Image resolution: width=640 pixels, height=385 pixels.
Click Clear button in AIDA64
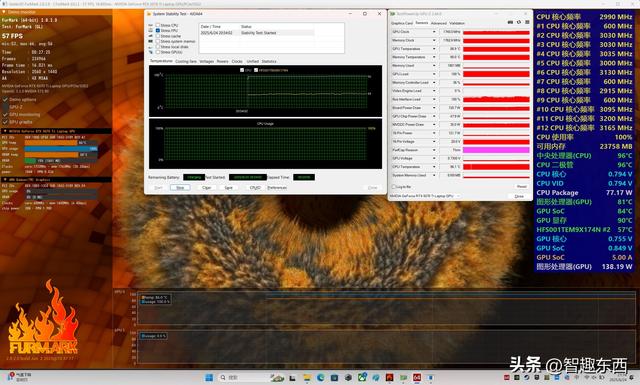pos(207,188)
